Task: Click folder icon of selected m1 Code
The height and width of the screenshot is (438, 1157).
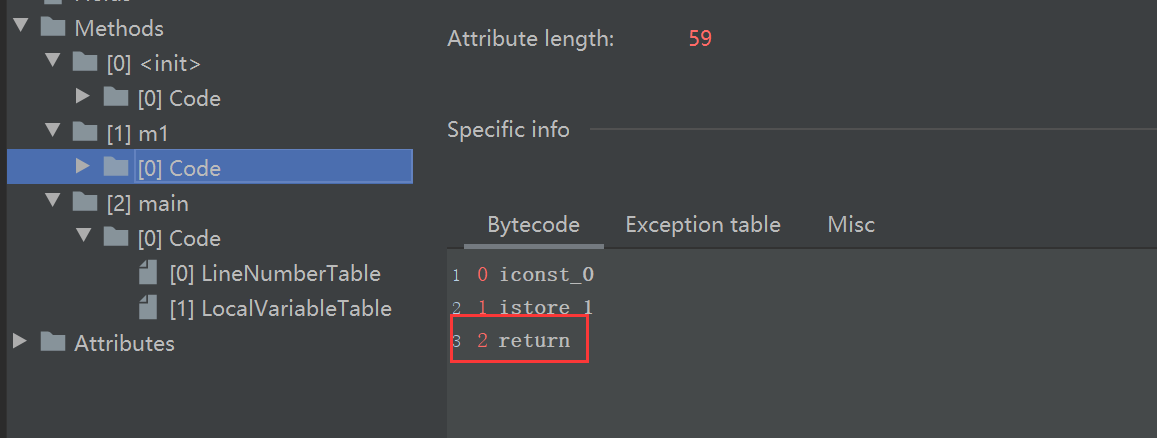Action: [x=116, y=168]
